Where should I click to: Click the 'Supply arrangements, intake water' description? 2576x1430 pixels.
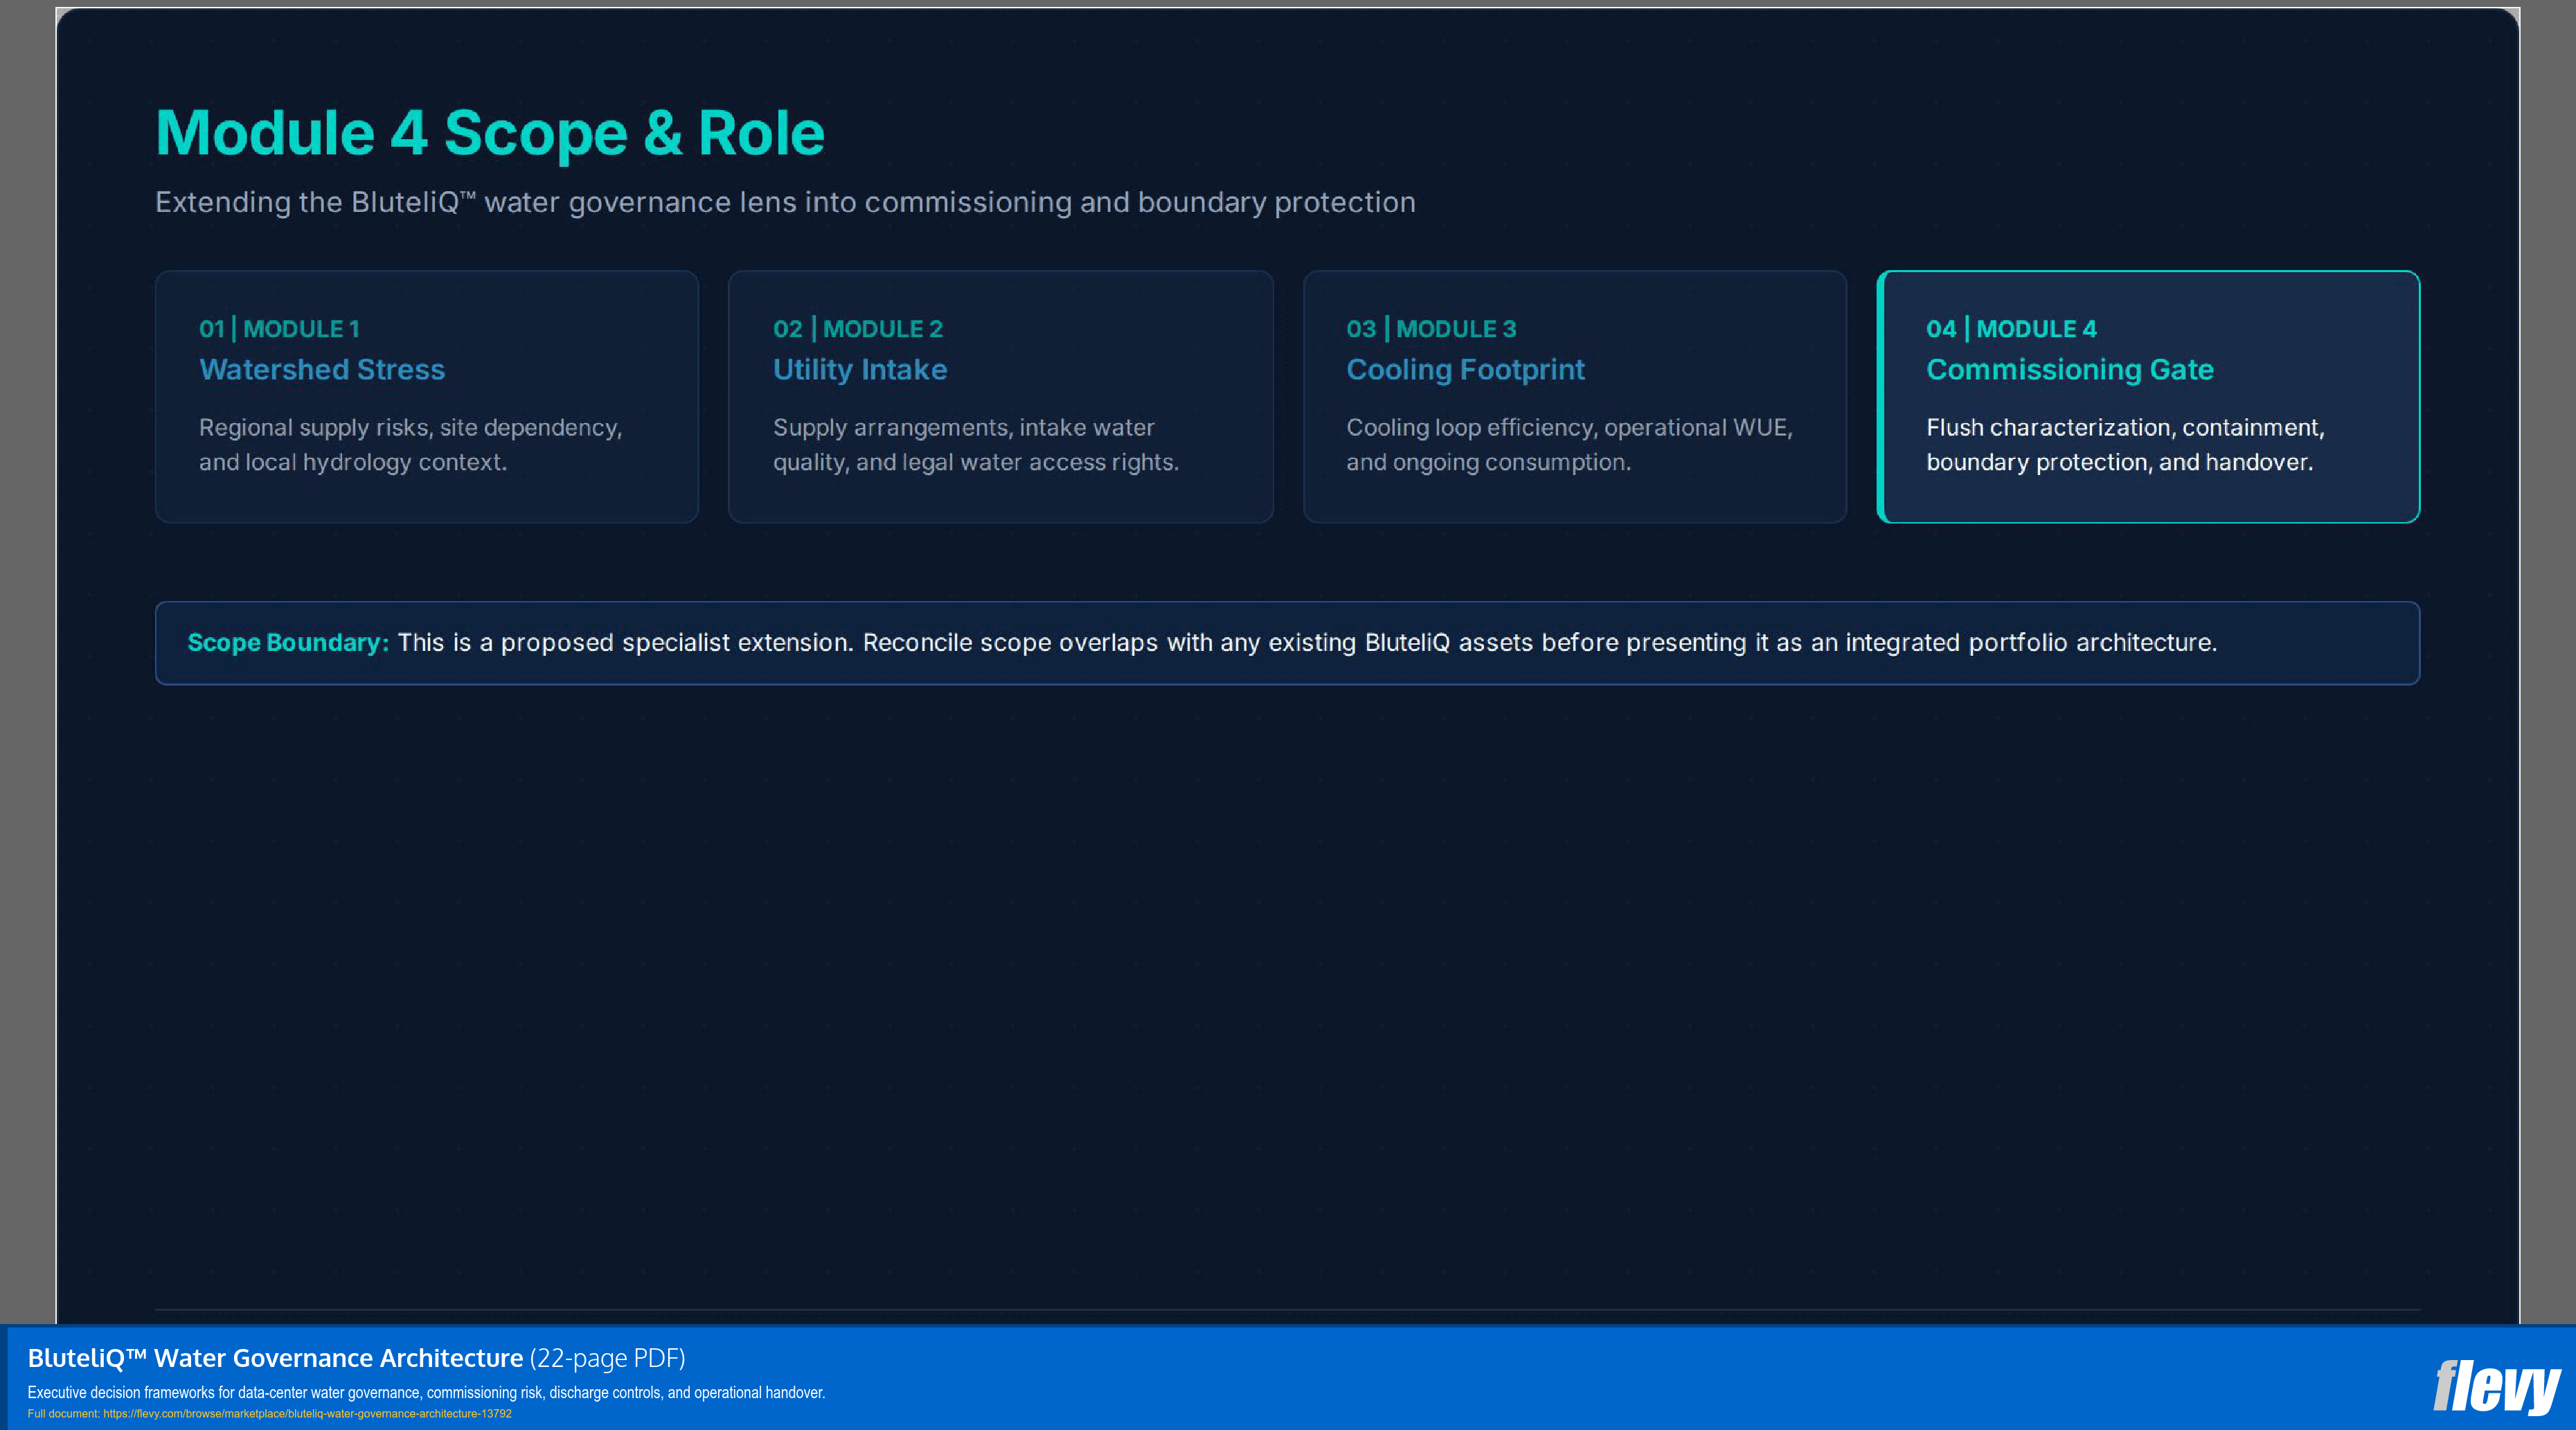[x=976, y=445]
